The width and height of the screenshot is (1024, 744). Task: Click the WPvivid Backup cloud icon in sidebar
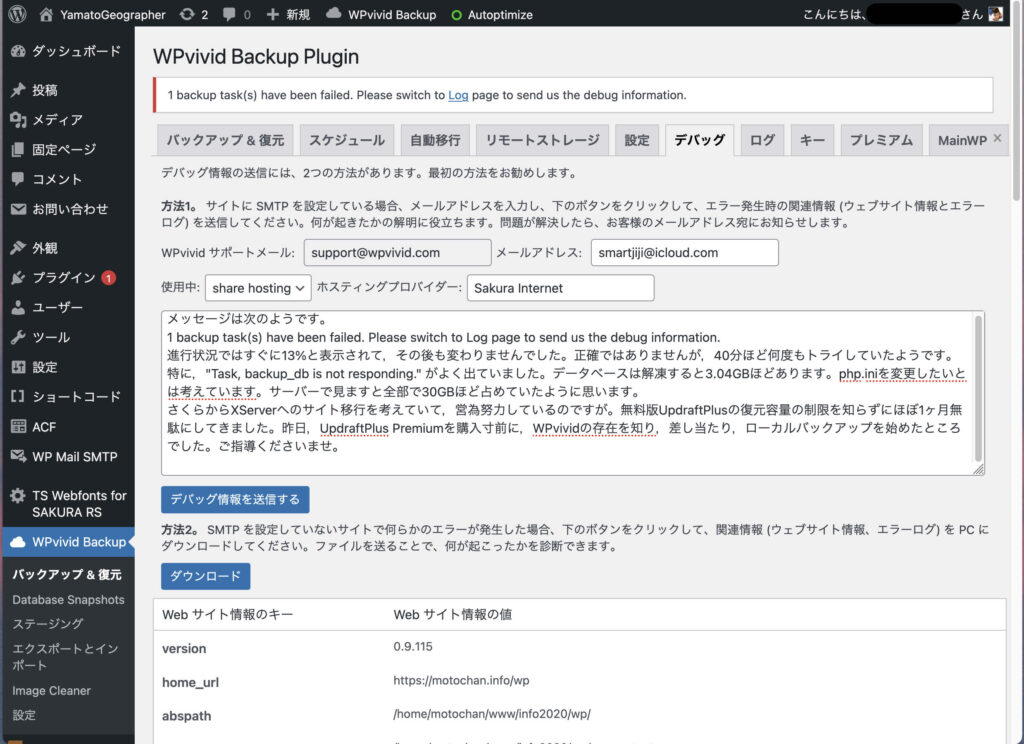pyautogui.click(x=18, y=542)
